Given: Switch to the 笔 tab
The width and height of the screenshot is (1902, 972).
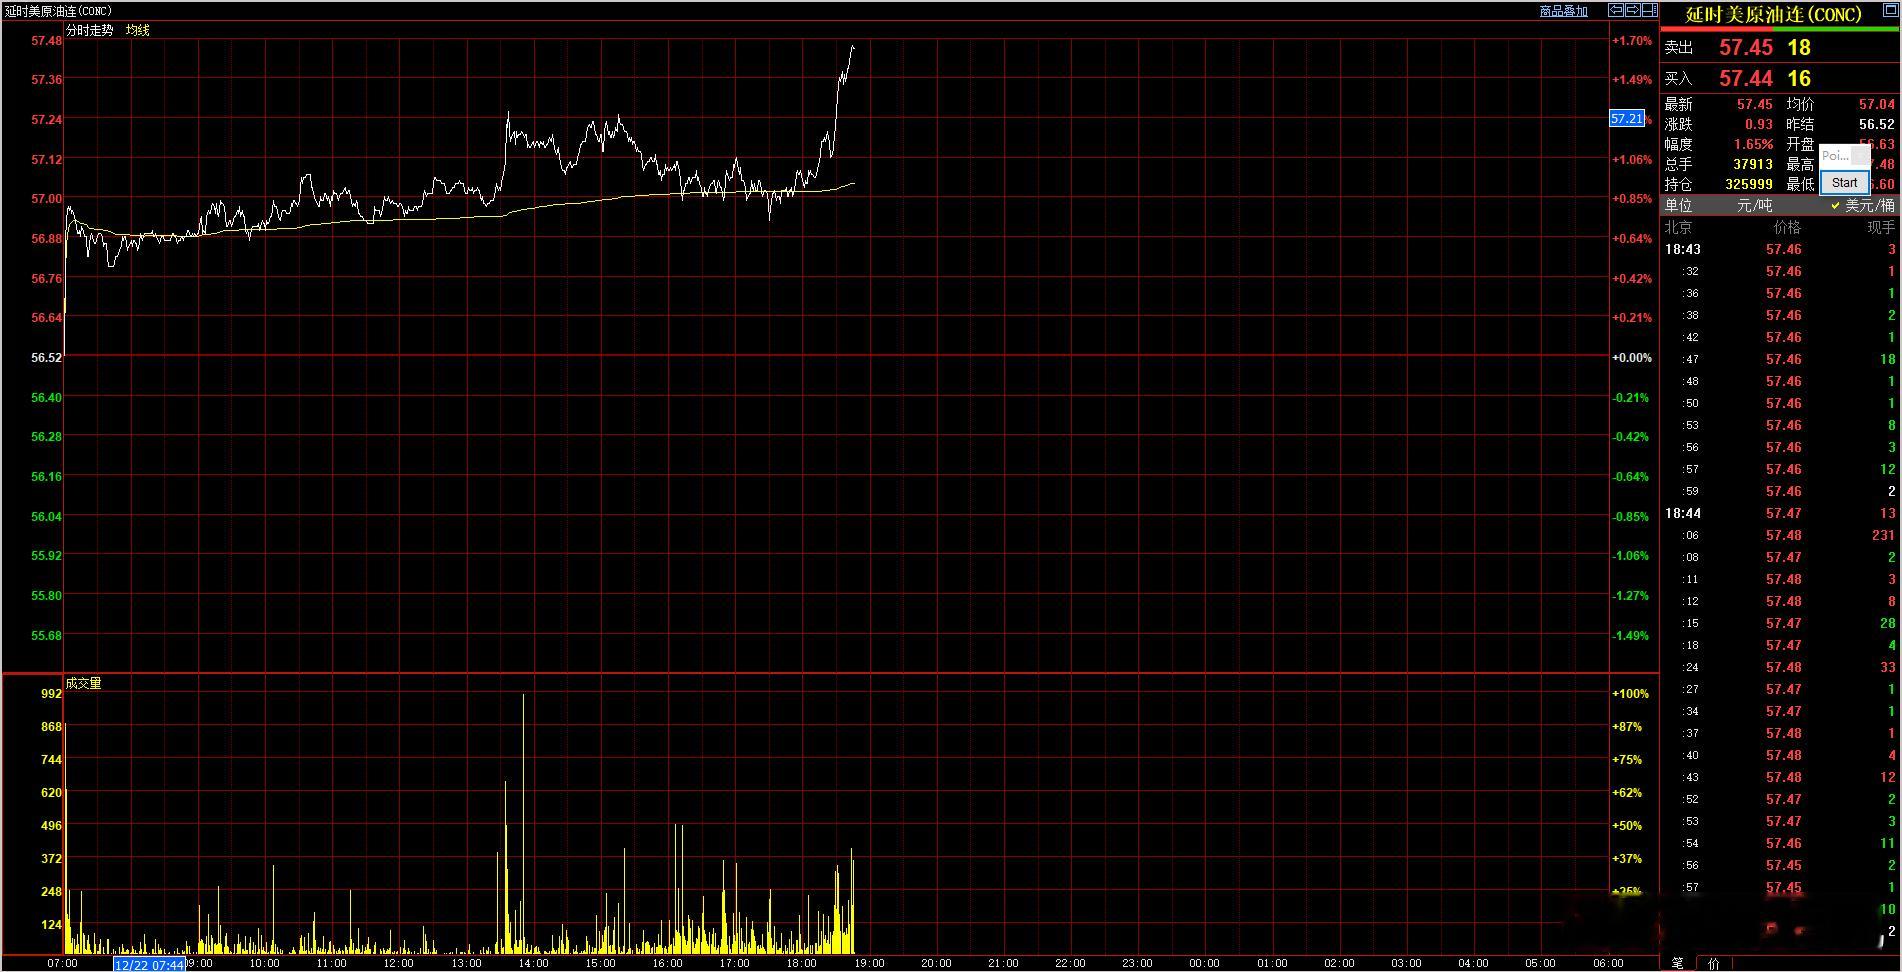Looking at the screenshot, I should (1677, 963).
